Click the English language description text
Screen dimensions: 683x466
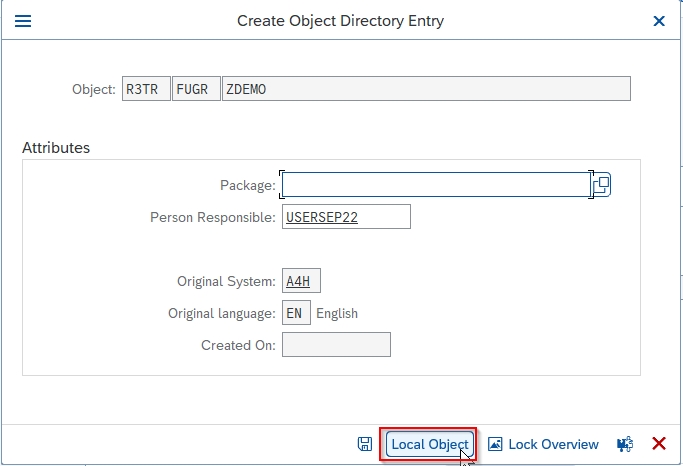337,313
